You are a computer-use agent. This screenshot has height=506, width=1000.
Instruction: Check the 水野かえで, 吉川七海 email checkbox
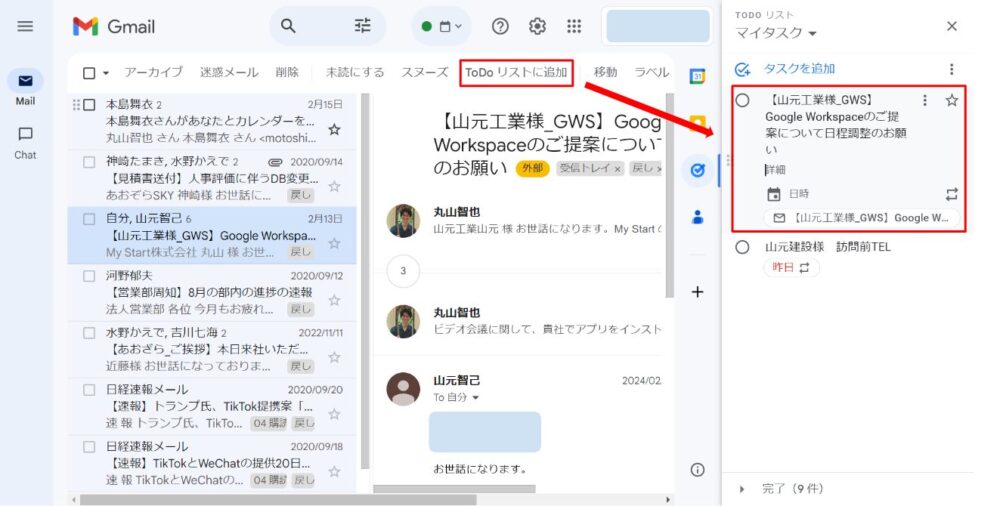pyautogui.click(x=89, y=332)
